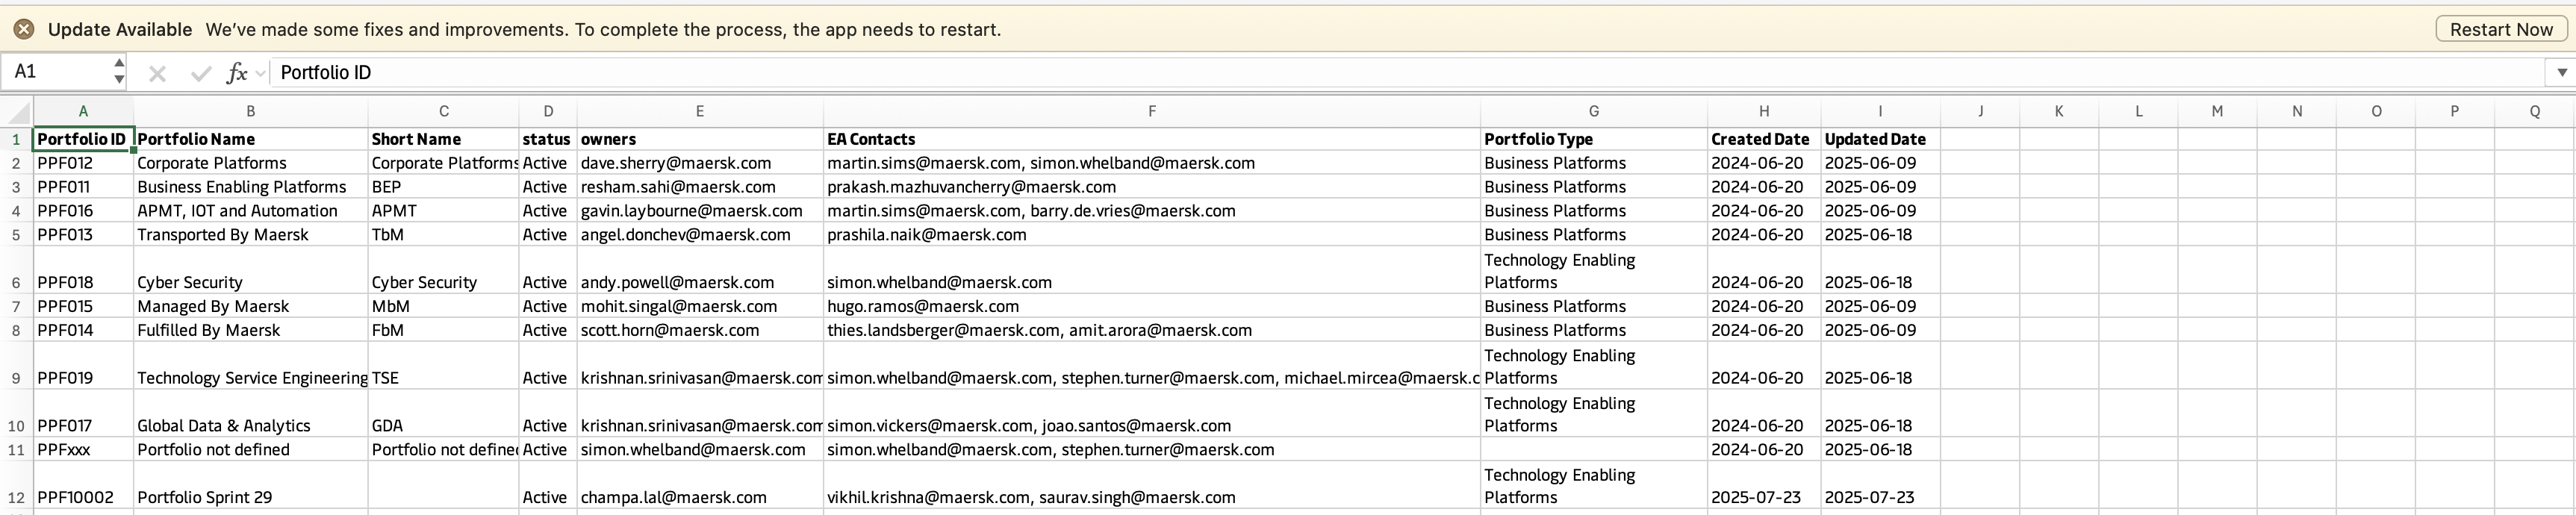The width and height of the screenshot is (2576, 515).
Task: Select column E header
Action: pyautogui.click(x=699, y=111)
